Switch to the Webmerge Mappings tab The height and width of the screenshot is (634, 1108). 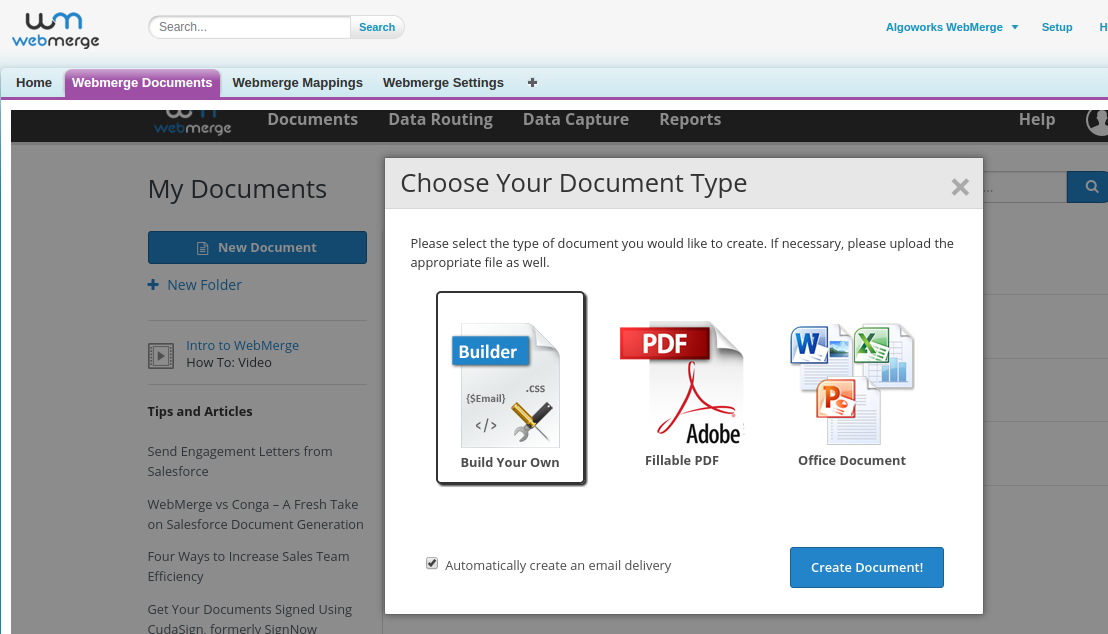[x=297, y=83]
